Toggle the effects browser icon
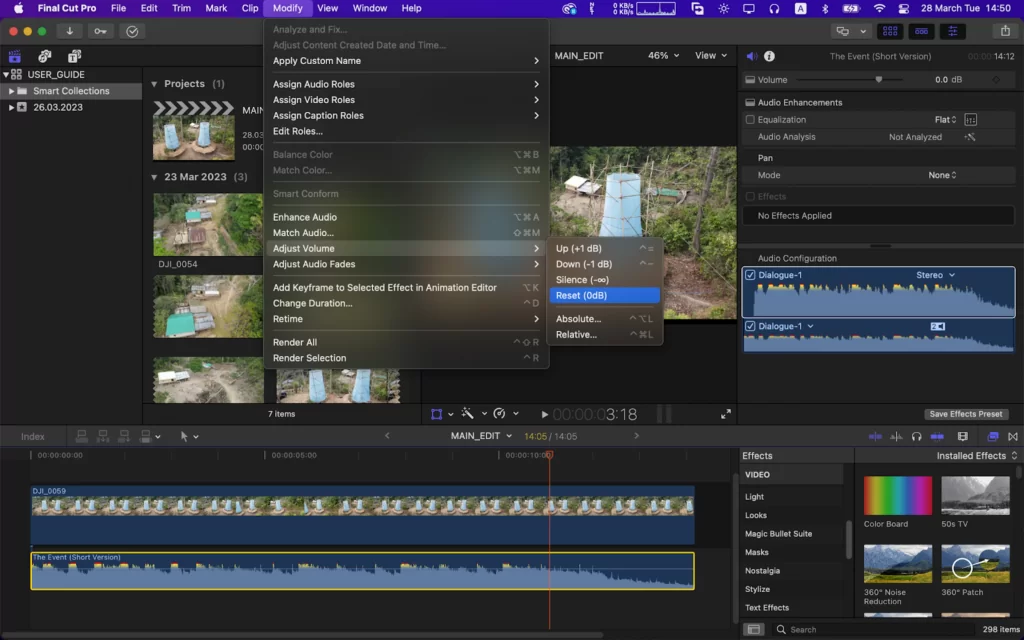 click(993, 436)
